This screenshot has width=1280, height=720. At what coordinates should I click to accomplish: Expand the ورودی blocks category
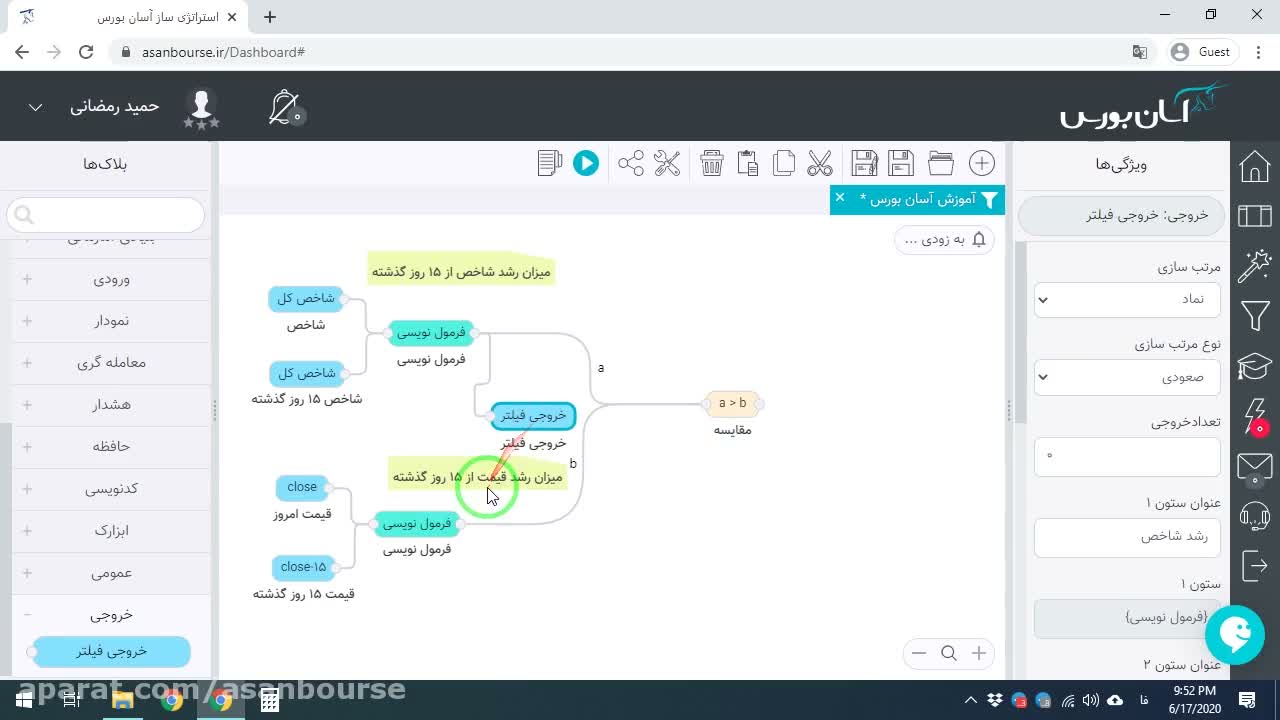point(111,279)
